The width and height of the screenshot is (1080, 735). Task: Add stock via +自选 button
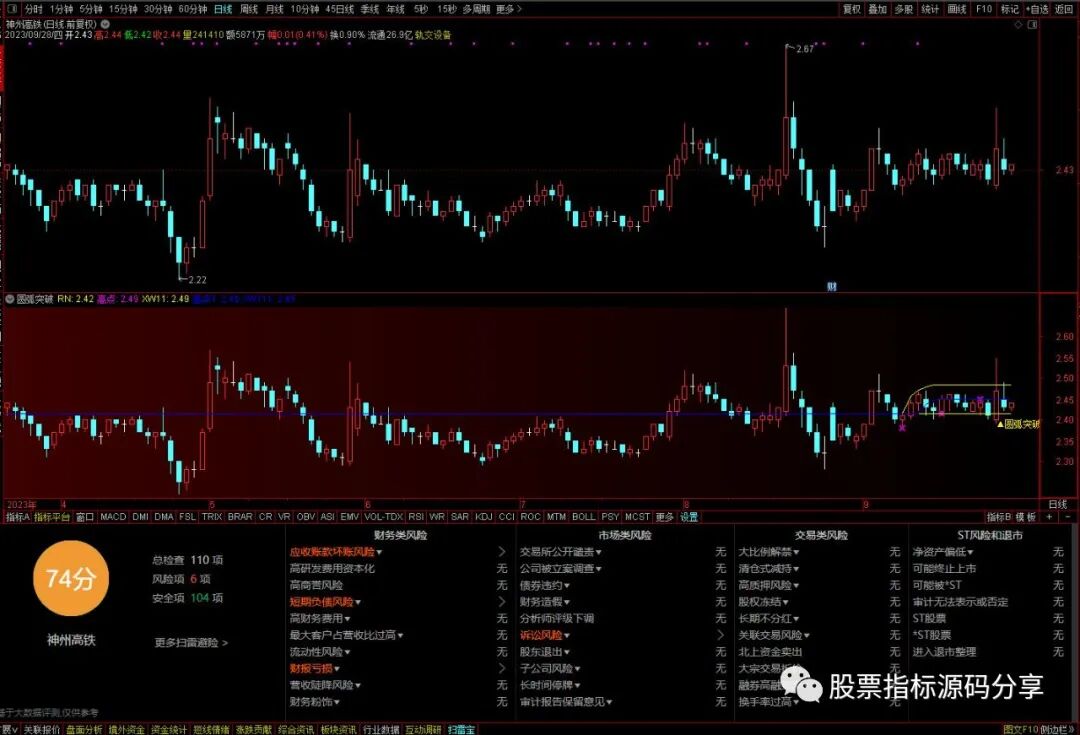[x=1037, y=9]
